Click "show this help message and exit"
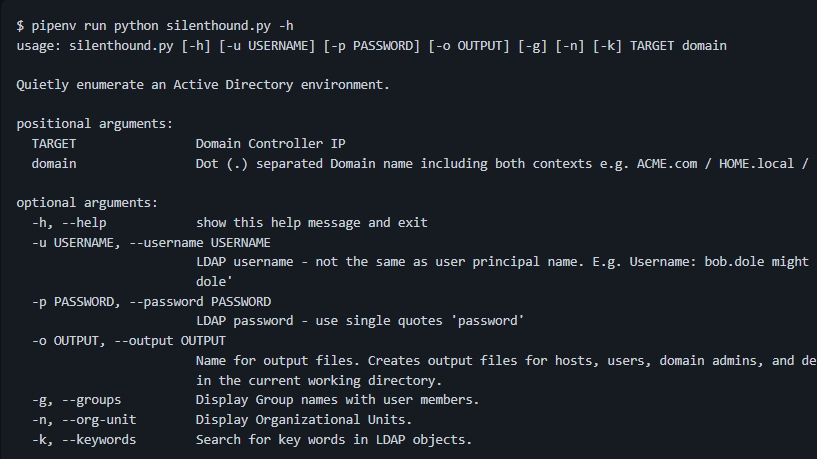The height and width of the screenshot is (459, 817). point(311,222)
